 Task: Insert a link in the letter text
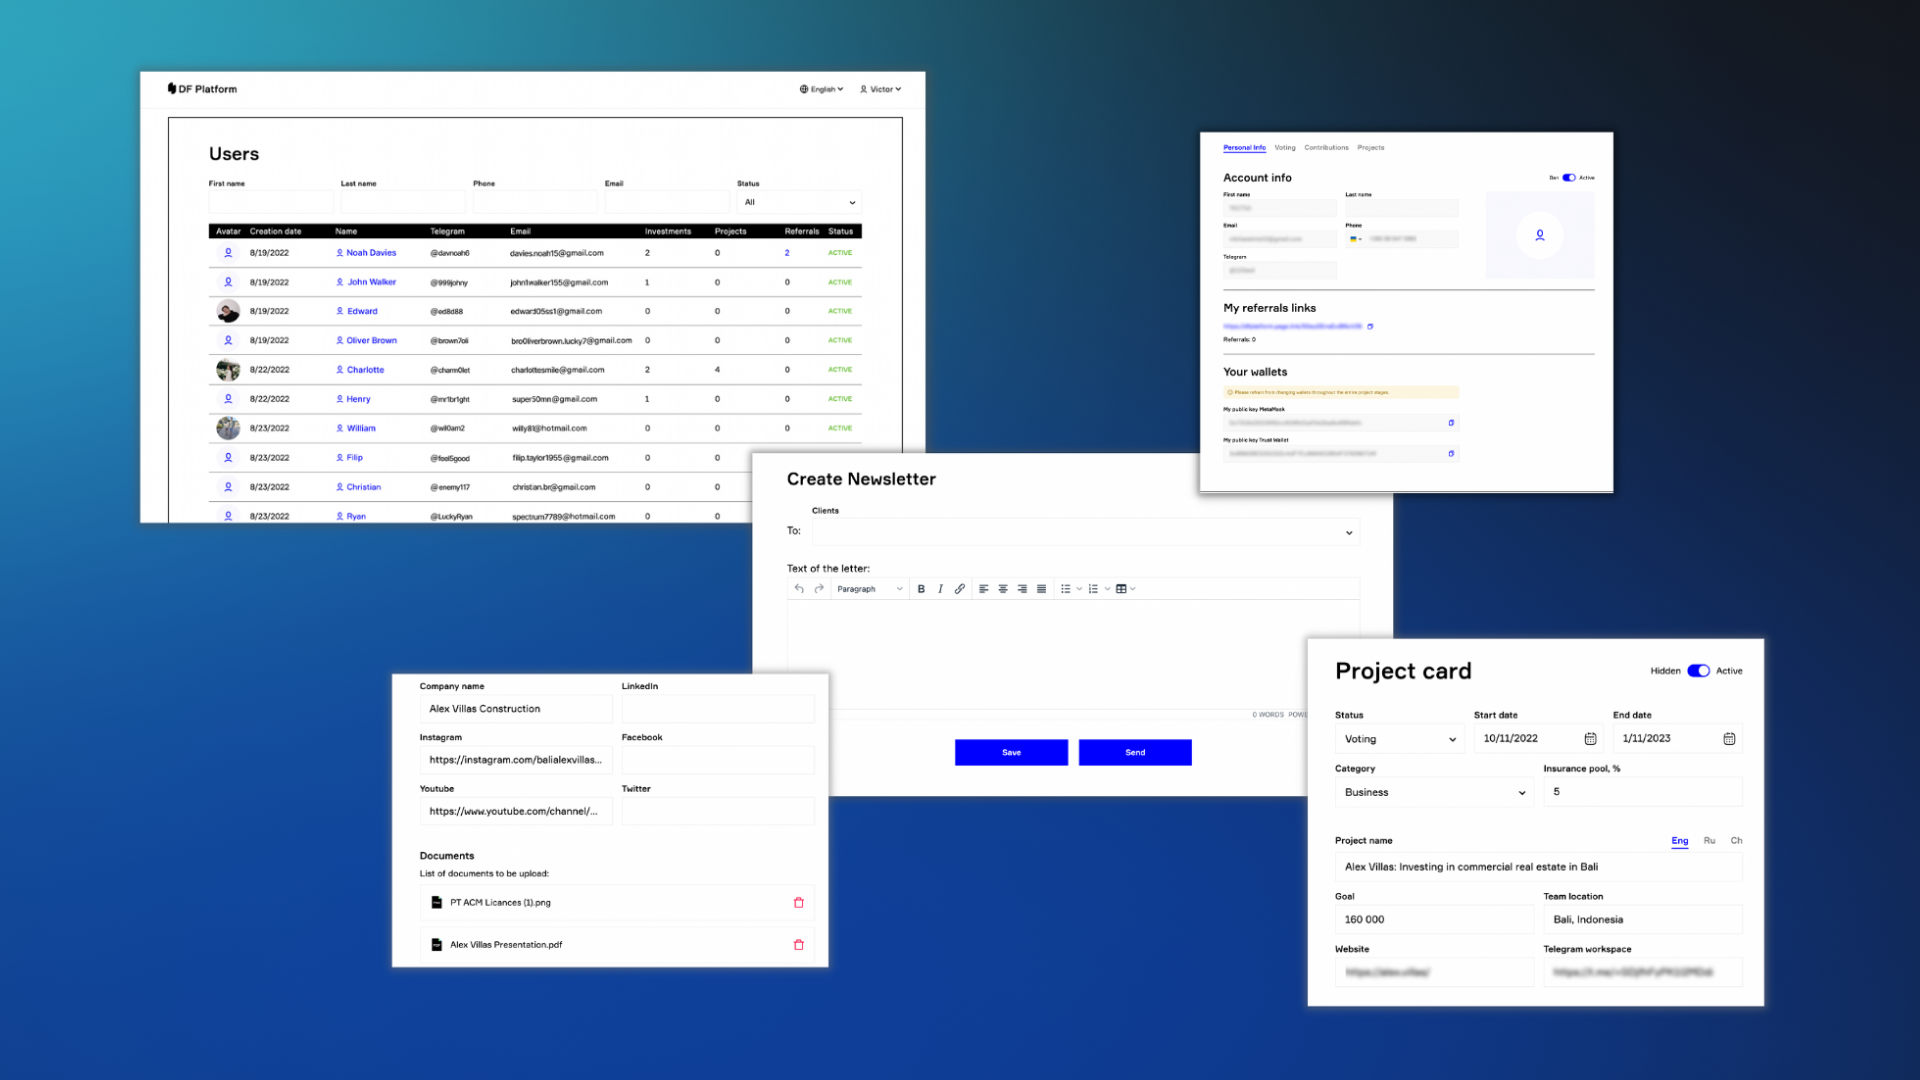click(960, 588)
